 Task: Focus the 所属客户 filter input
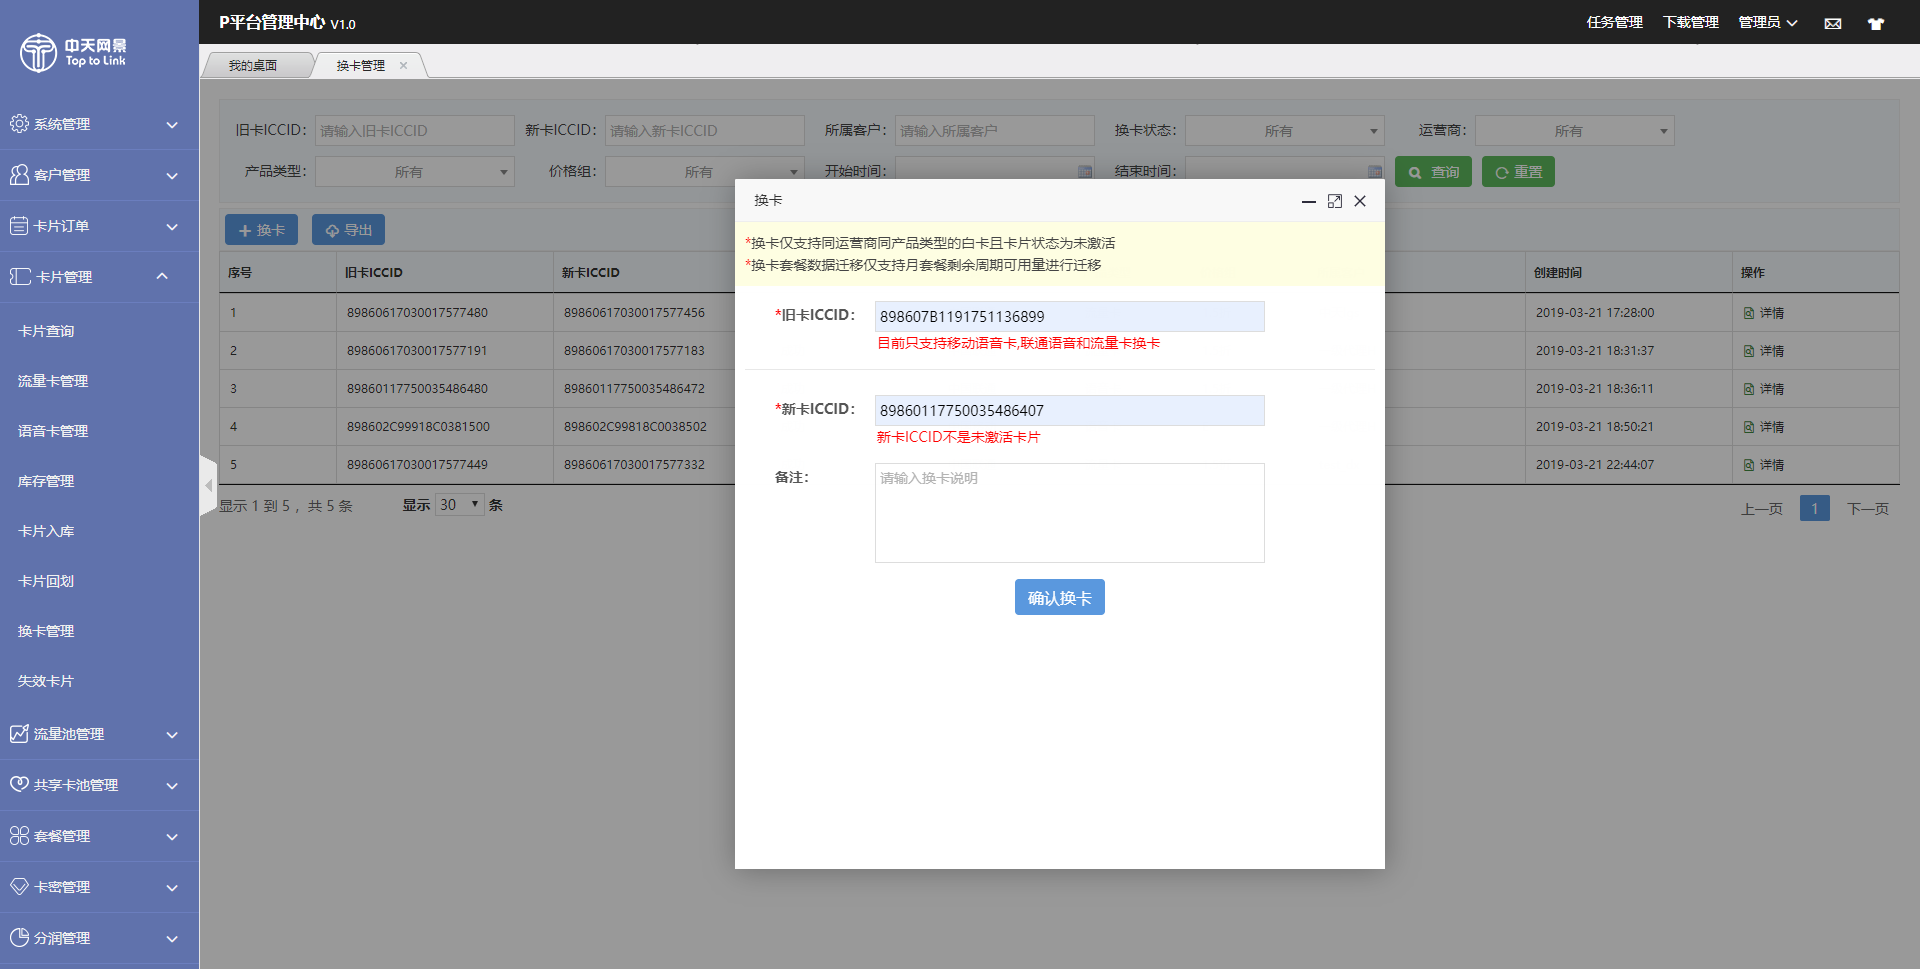tap(995, 131)
